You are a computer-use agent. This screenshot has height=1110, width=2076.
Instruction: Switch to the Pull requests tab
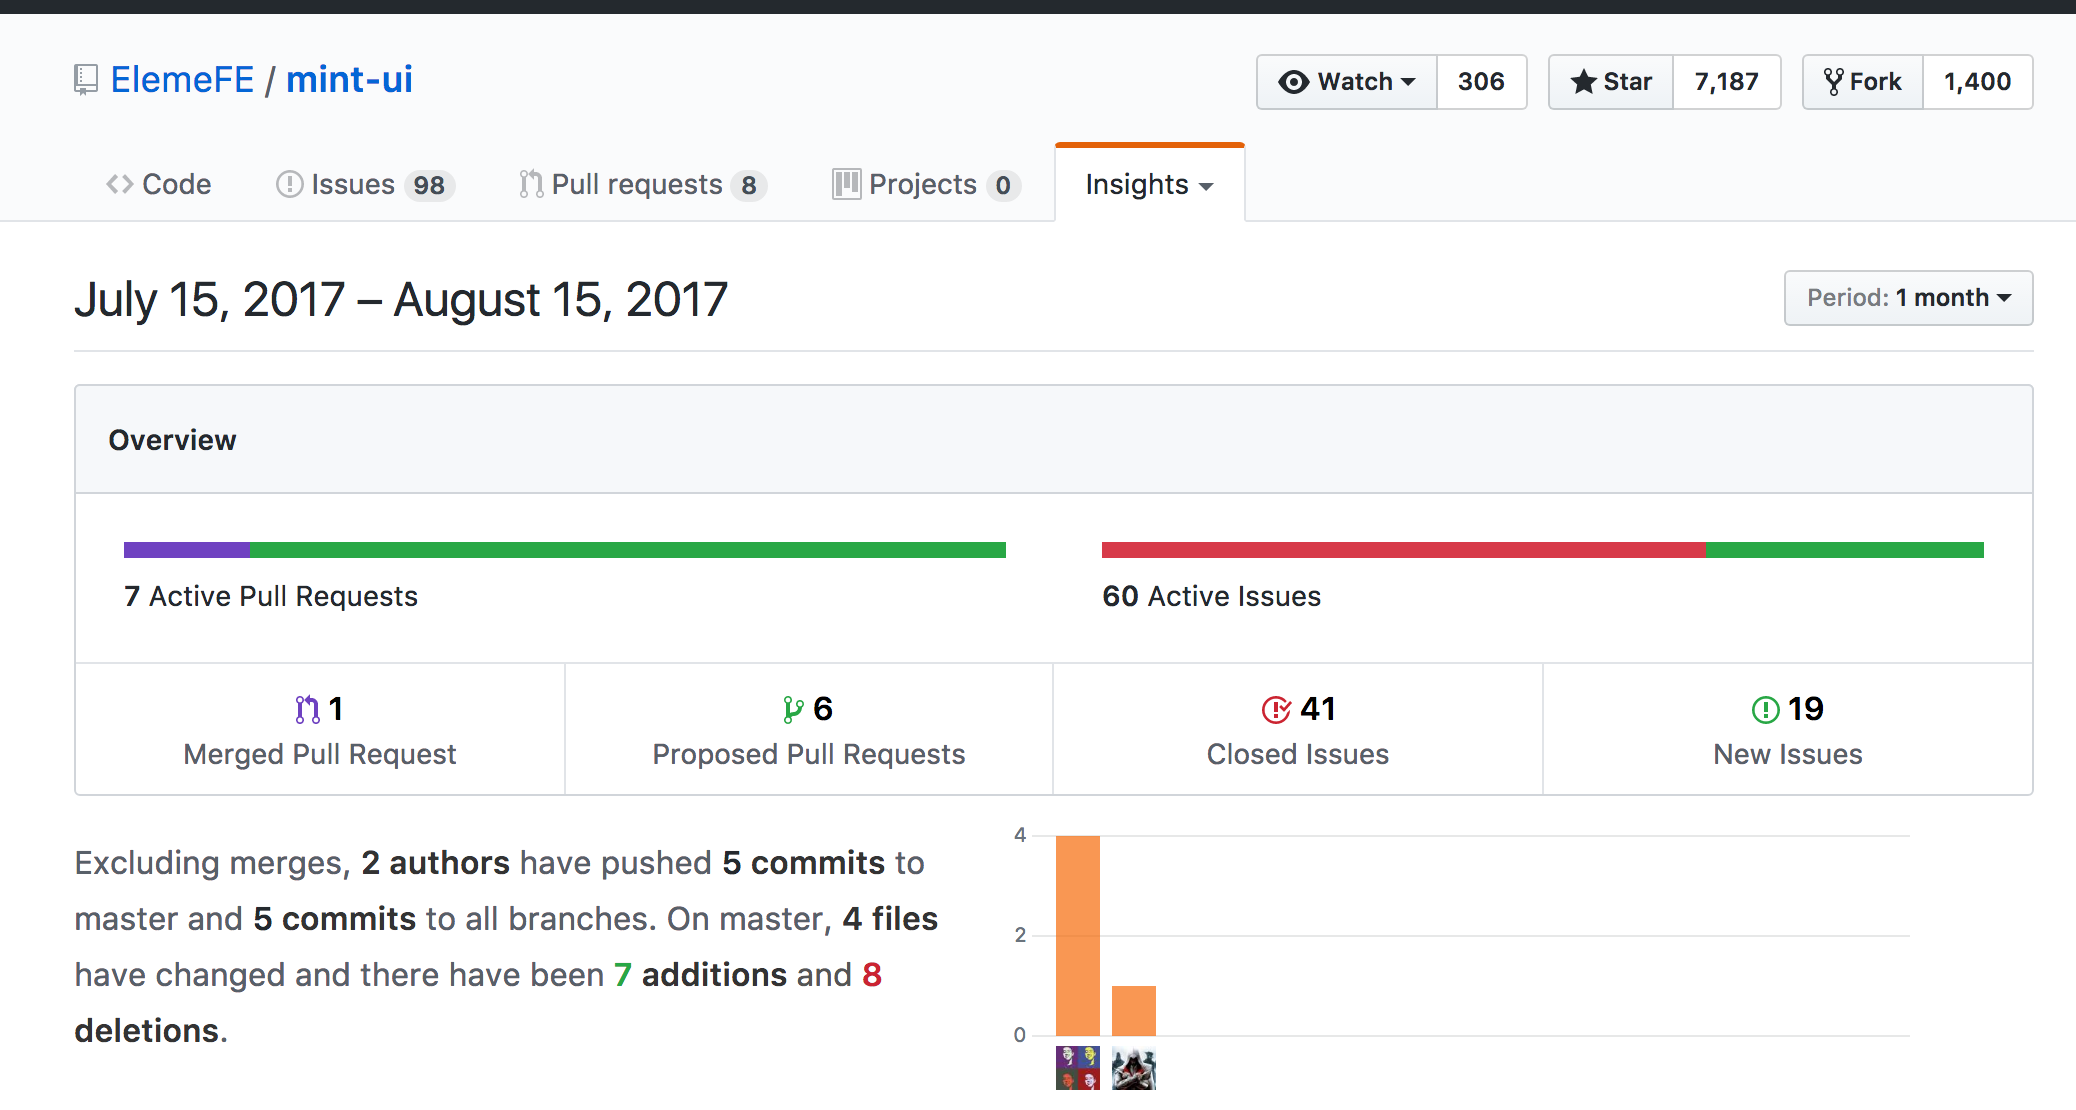point(642,184)
